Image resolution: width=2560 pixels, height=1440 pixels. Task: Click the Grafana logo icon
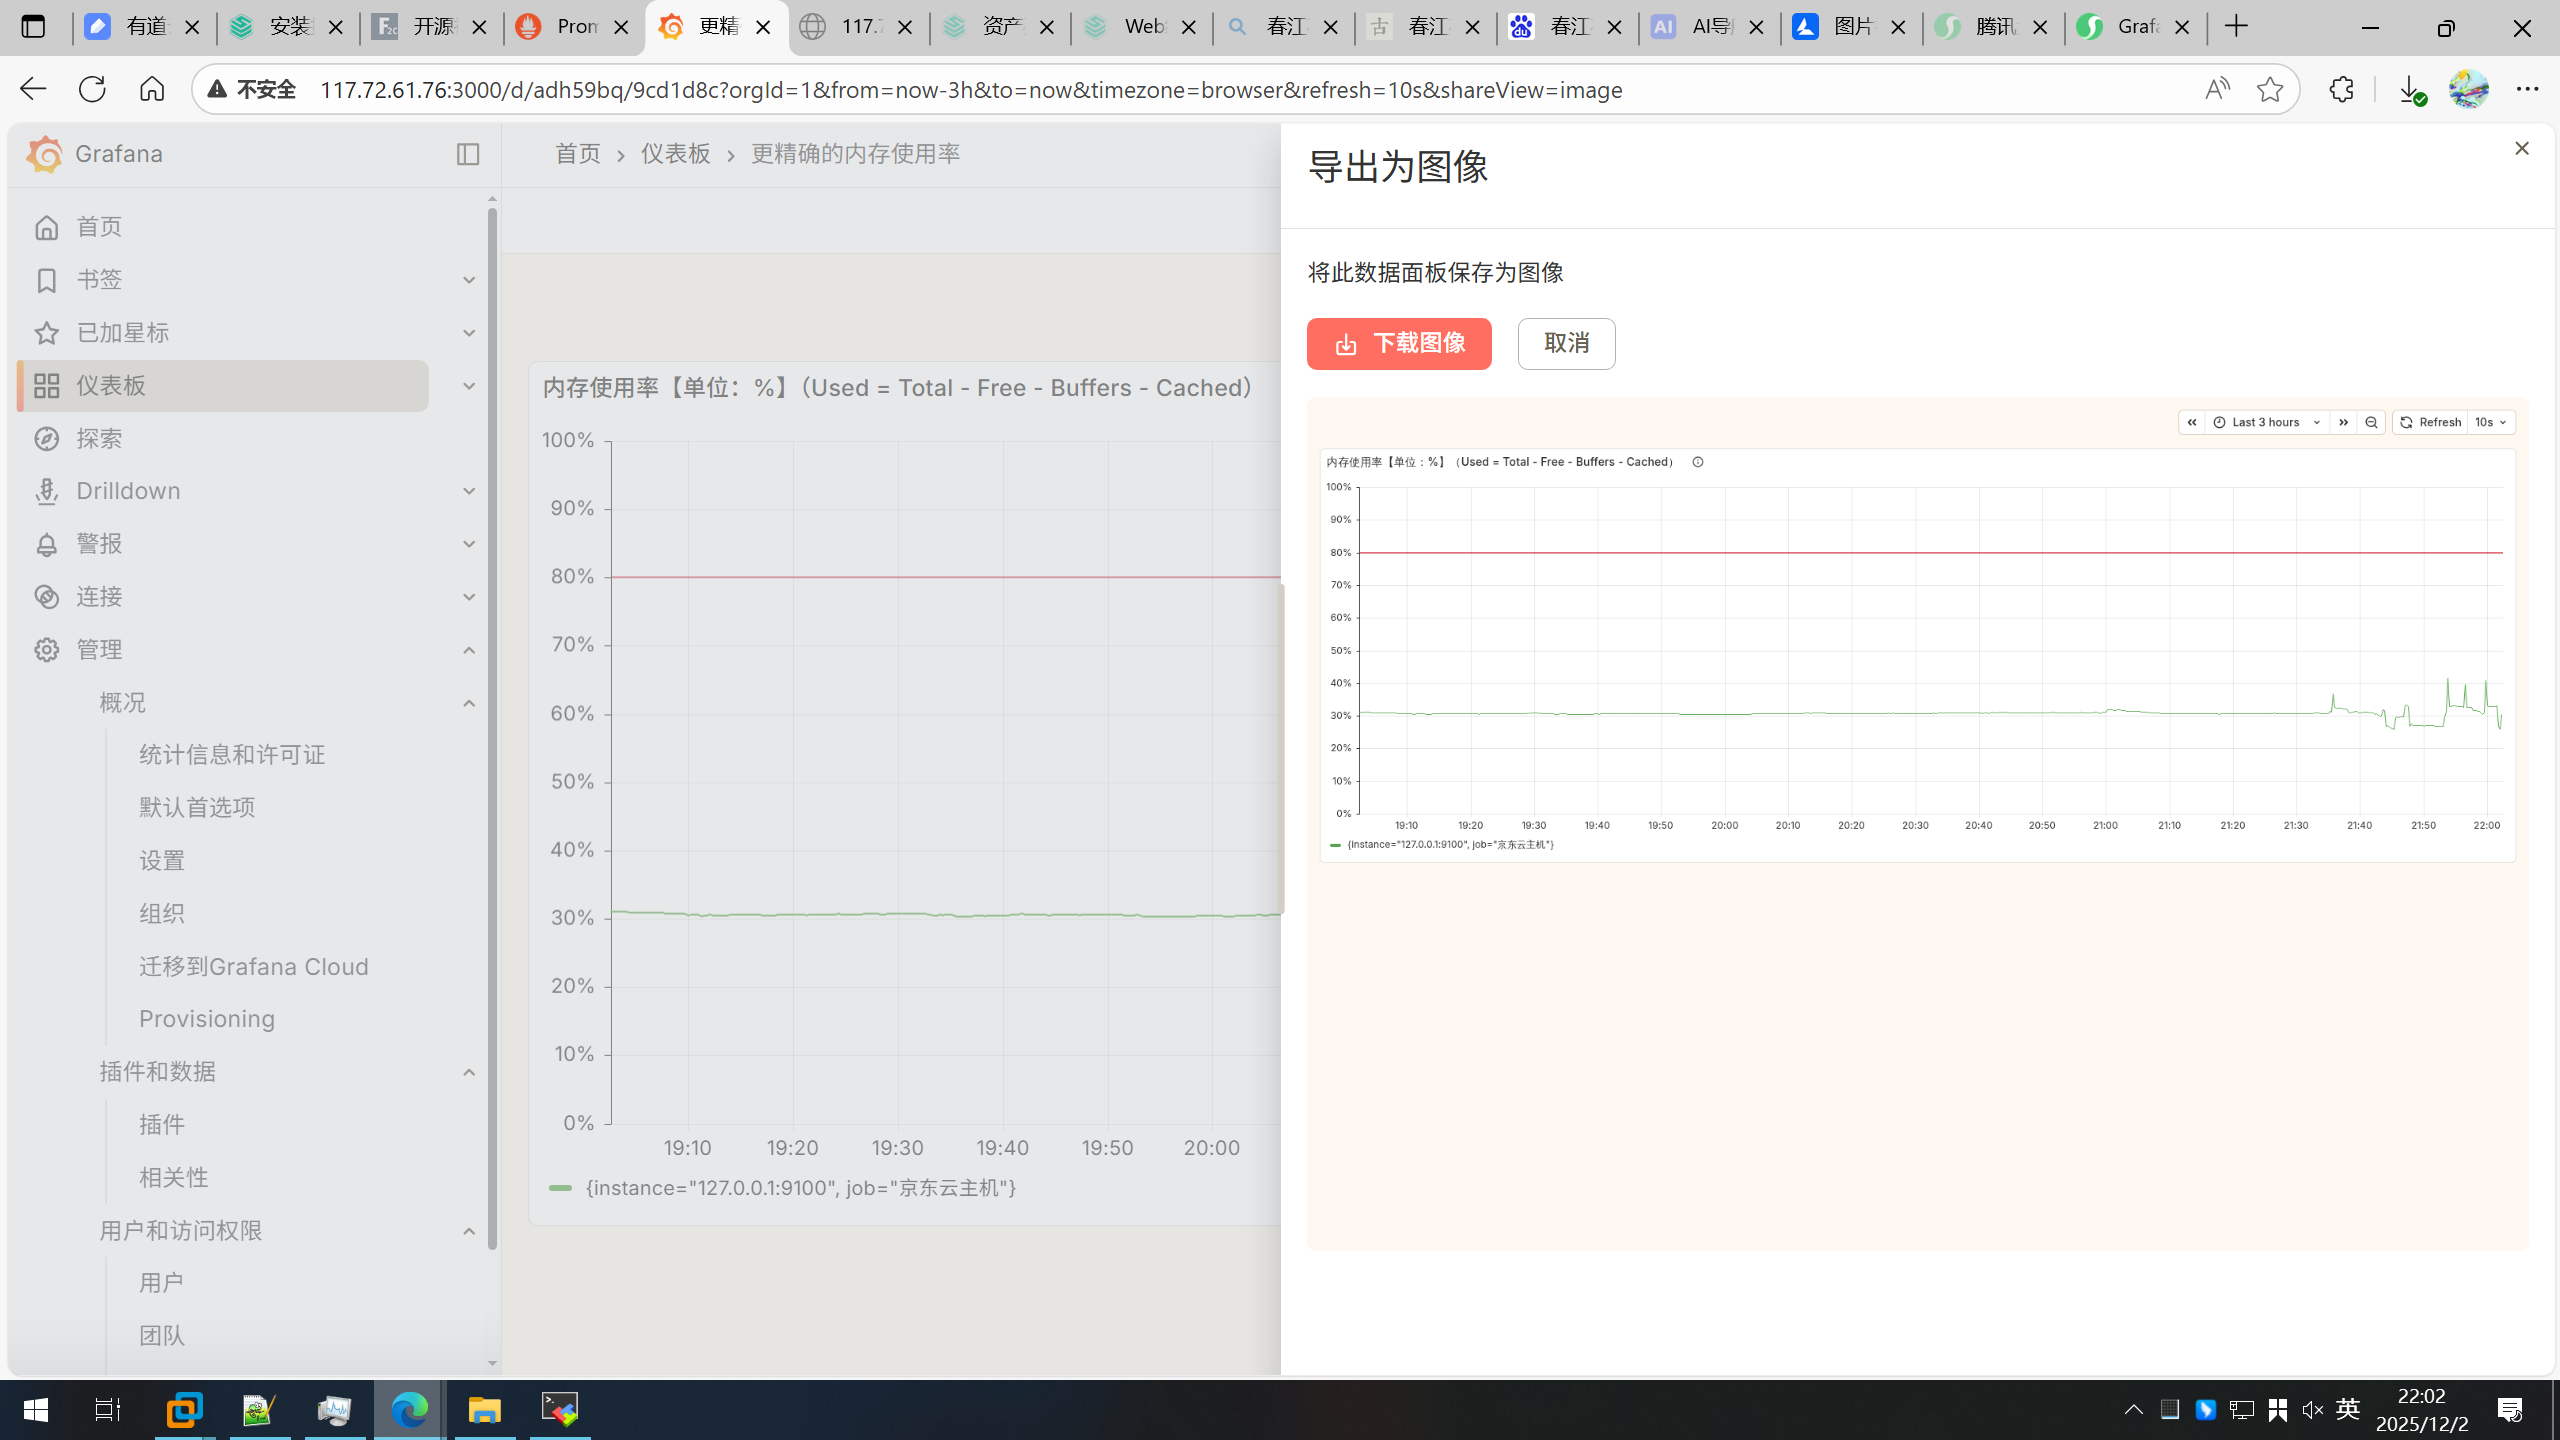pos(45,154)
